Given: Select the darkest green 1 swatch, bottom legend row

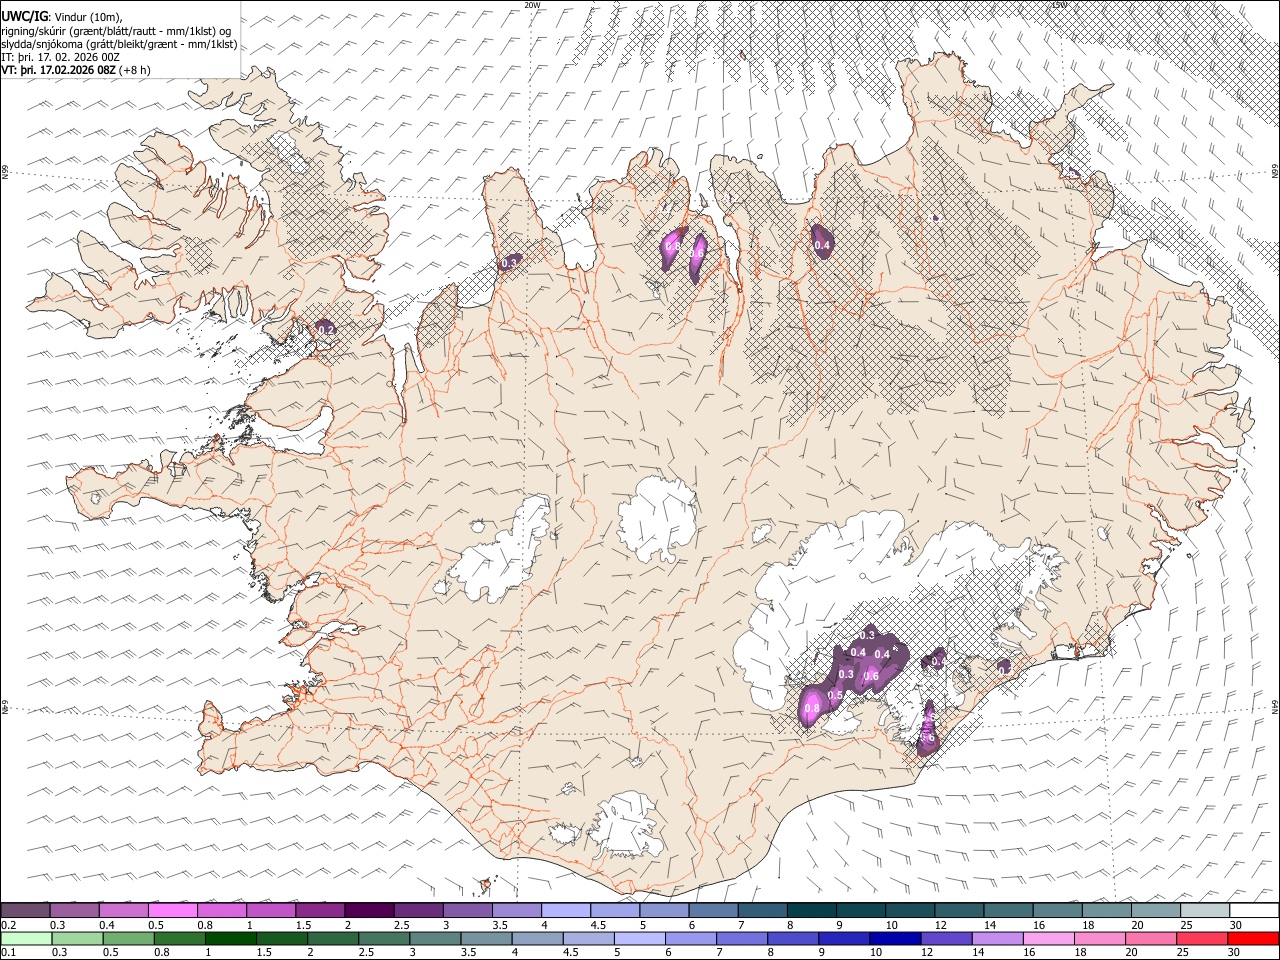Looking at the screenshot, I should pos(231,938).
